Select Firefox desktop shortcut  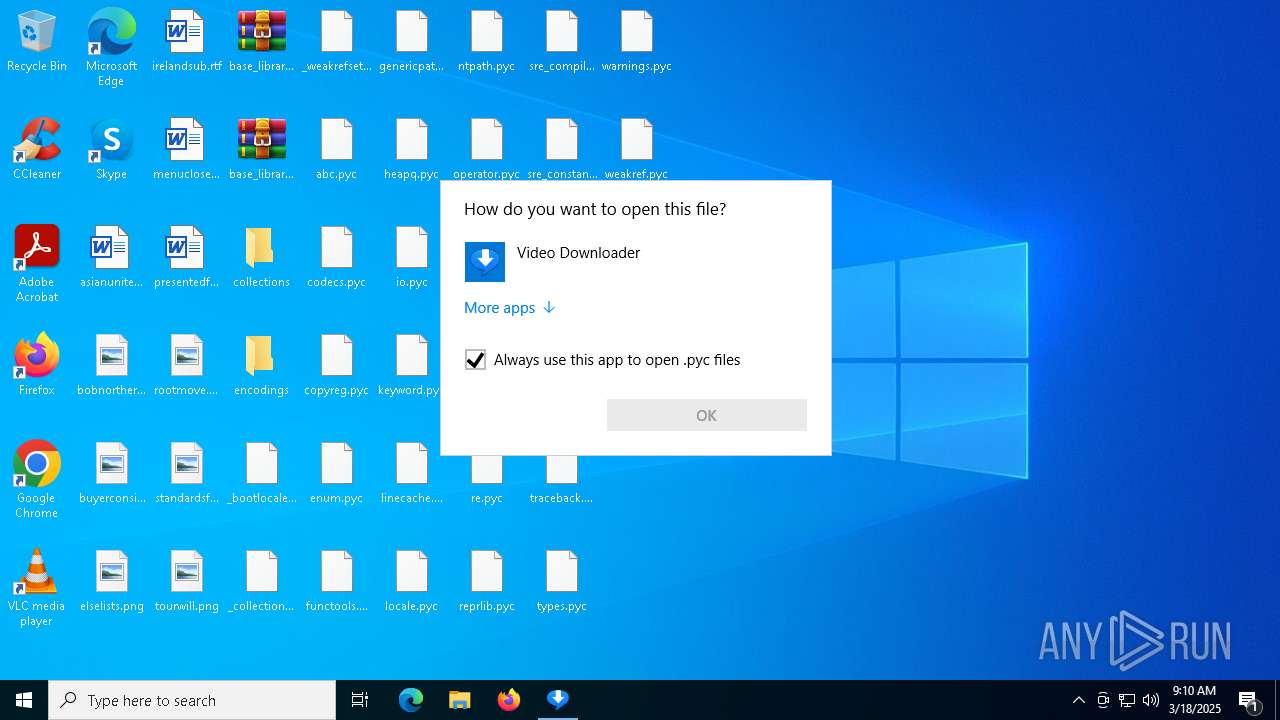point(37,366)
